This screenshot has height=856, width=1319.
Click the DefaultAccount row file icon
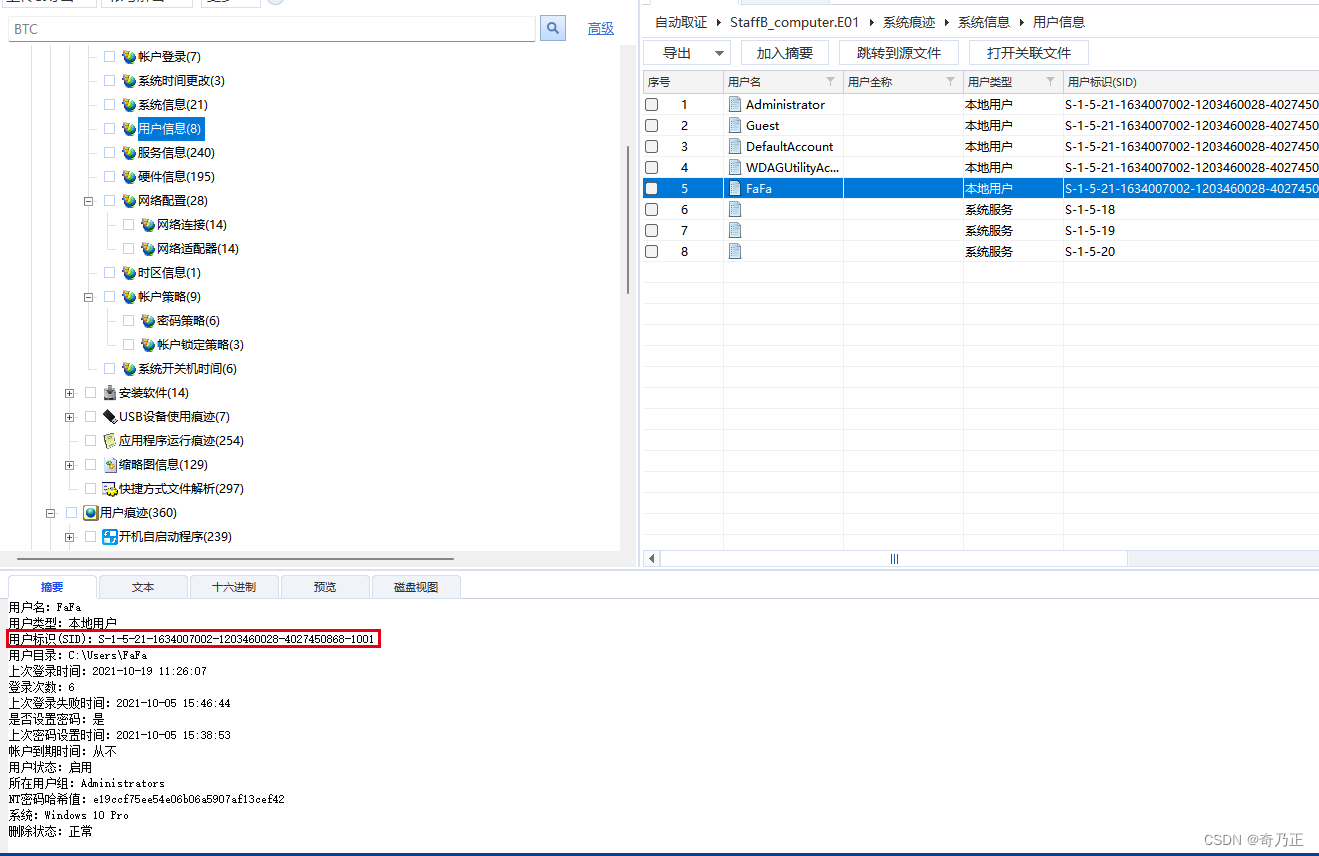pos(735,146)
